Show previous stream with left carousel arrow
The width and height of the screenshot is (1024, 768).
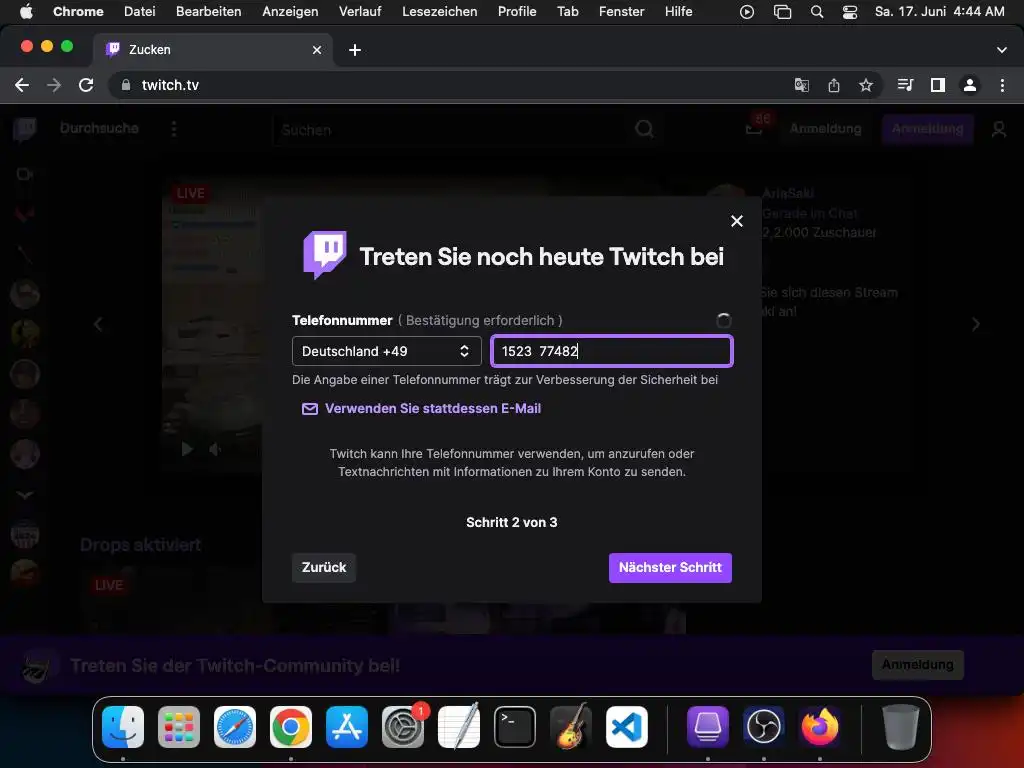click(98, 325)
